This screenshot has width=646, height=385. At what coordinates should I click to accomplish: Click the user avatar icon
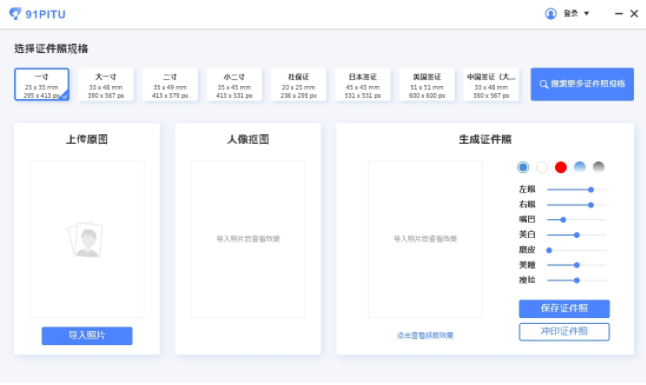551,14
